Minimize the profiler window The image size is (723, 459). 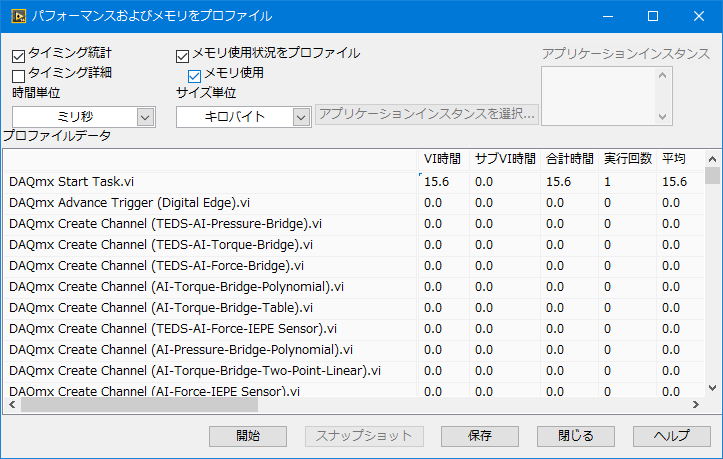click(608, 16)
